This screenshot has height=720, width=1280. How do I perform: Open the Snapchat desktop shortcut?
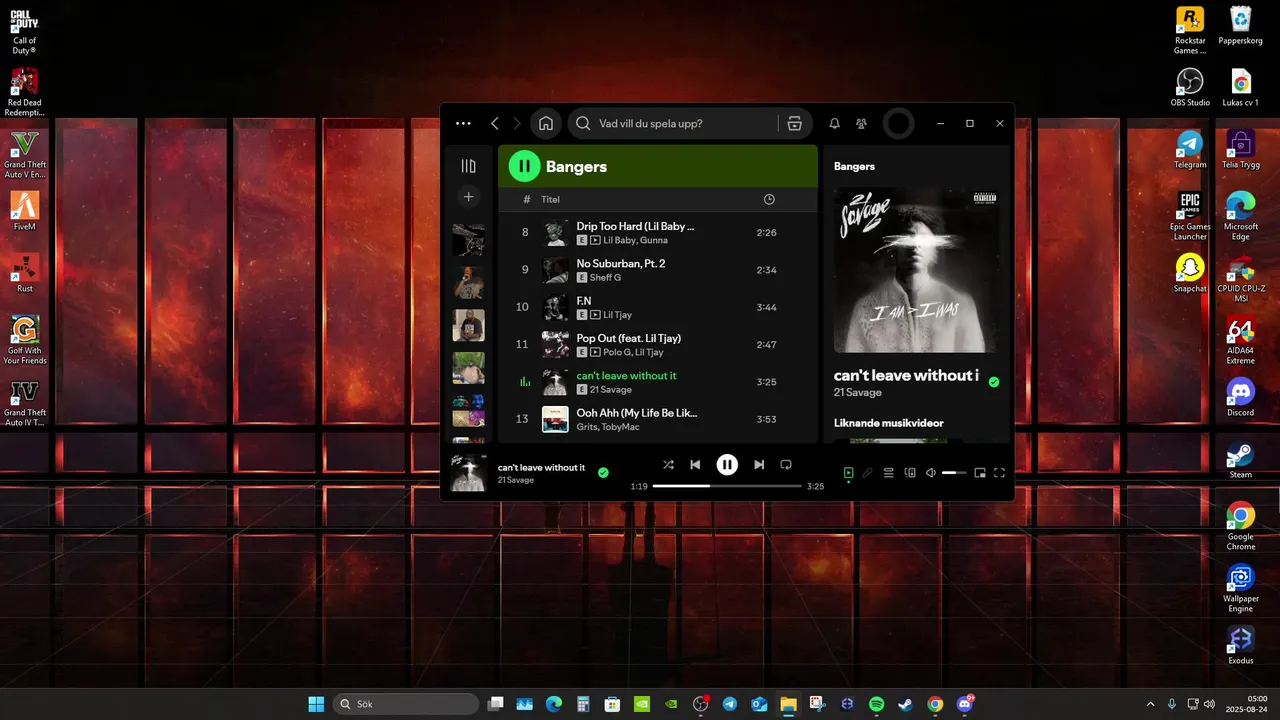coord(1190,273)
